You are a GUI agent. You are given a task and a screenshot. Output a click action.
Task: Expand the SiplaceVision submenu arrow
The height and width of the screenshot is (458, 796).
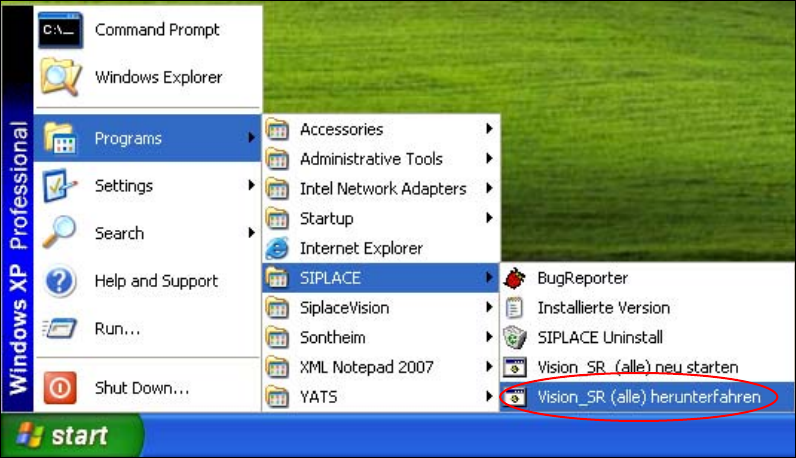click(489, 307)
